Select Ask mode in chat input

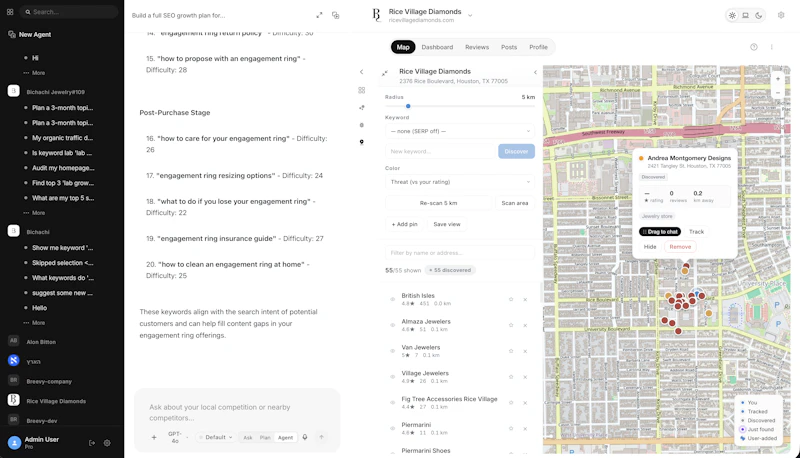click(x=248, y=438)
